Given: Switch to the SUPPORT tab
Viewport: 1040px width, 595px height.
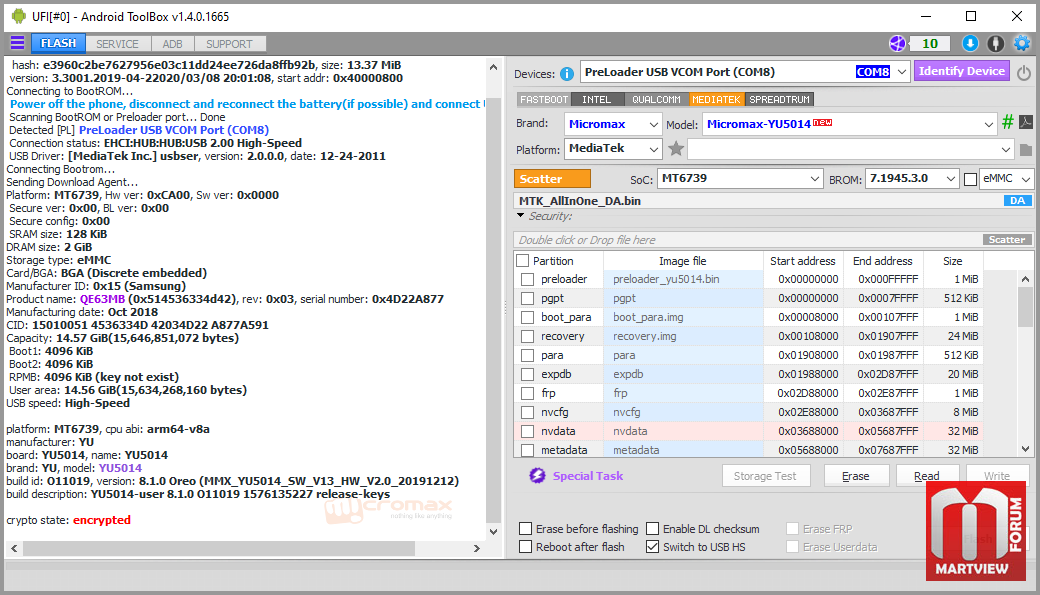Looking at the screenshot, I should (229, 44).
